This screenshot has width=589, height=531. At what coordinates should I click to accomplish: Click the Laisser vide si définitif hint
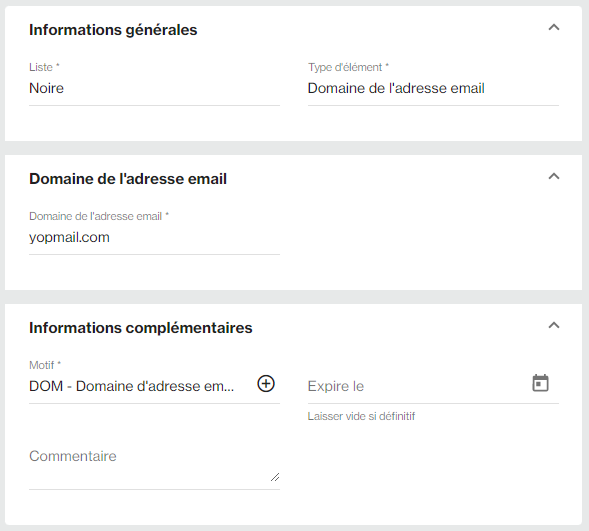point(361,416)
